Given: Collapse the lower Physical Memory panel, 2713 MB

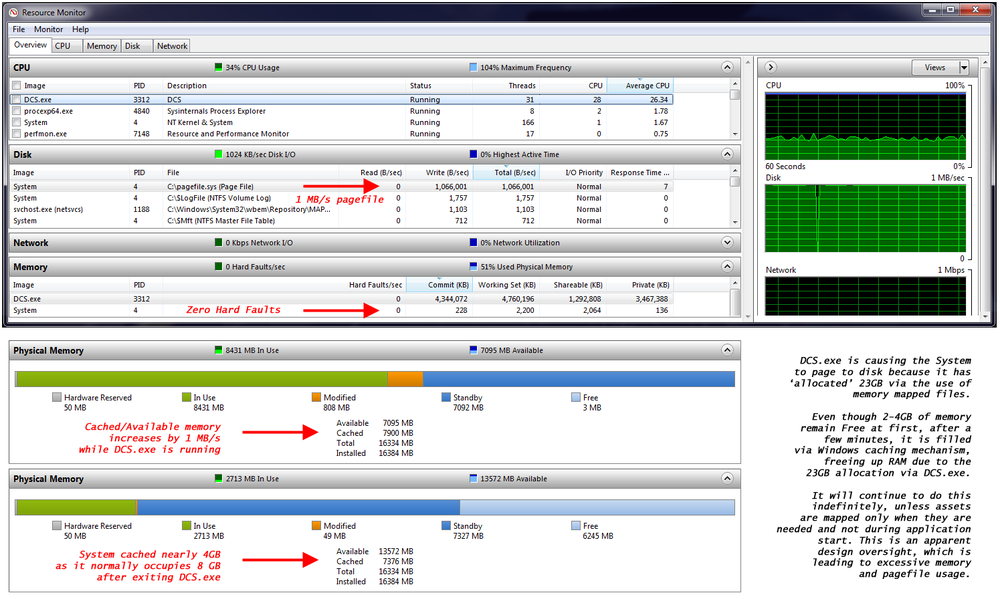Looking at the screenshot, I should tap(727, 478).
